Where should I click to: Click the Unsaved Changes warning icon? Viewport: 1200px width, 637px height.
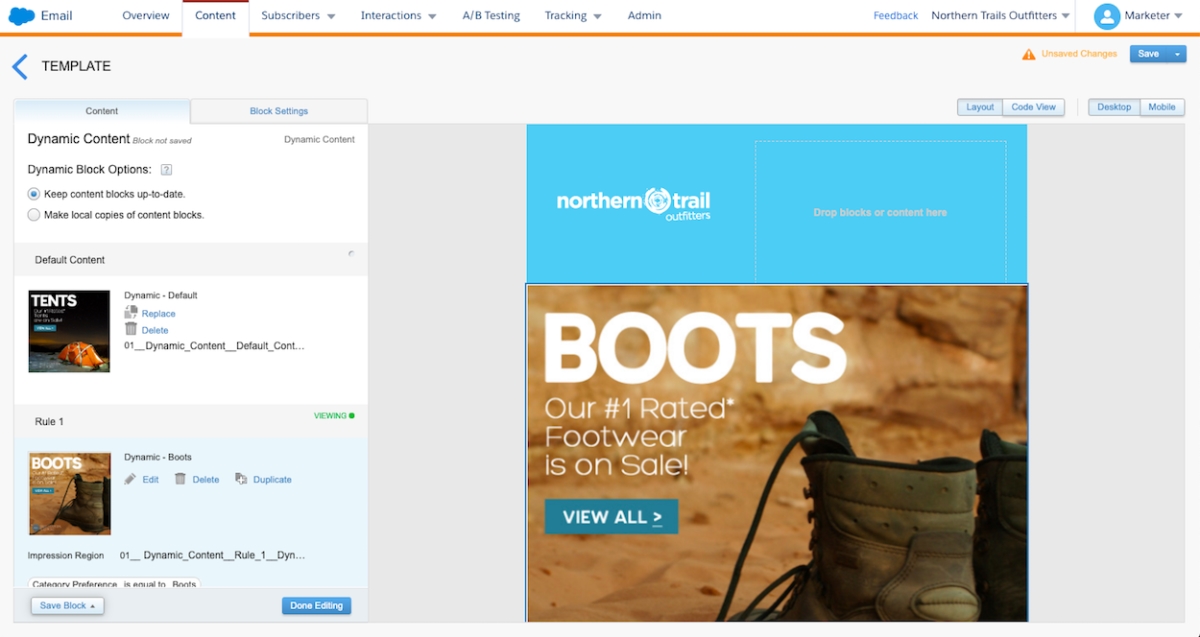pyautogui.click(x=1028, y=54)
